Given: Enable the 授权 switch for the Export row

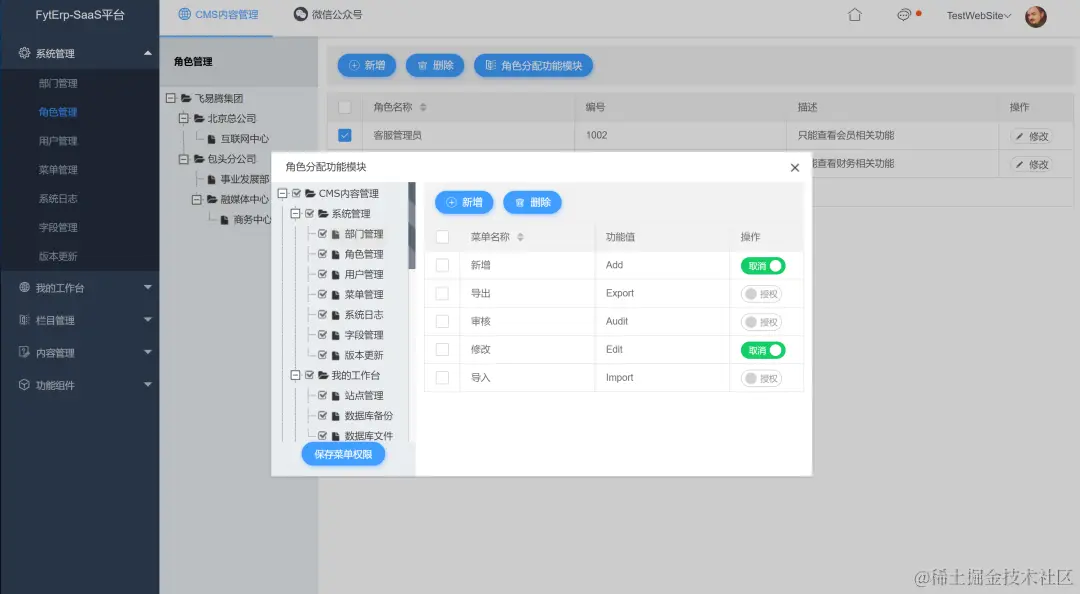Looking at the screenshot, I should 762,293.
